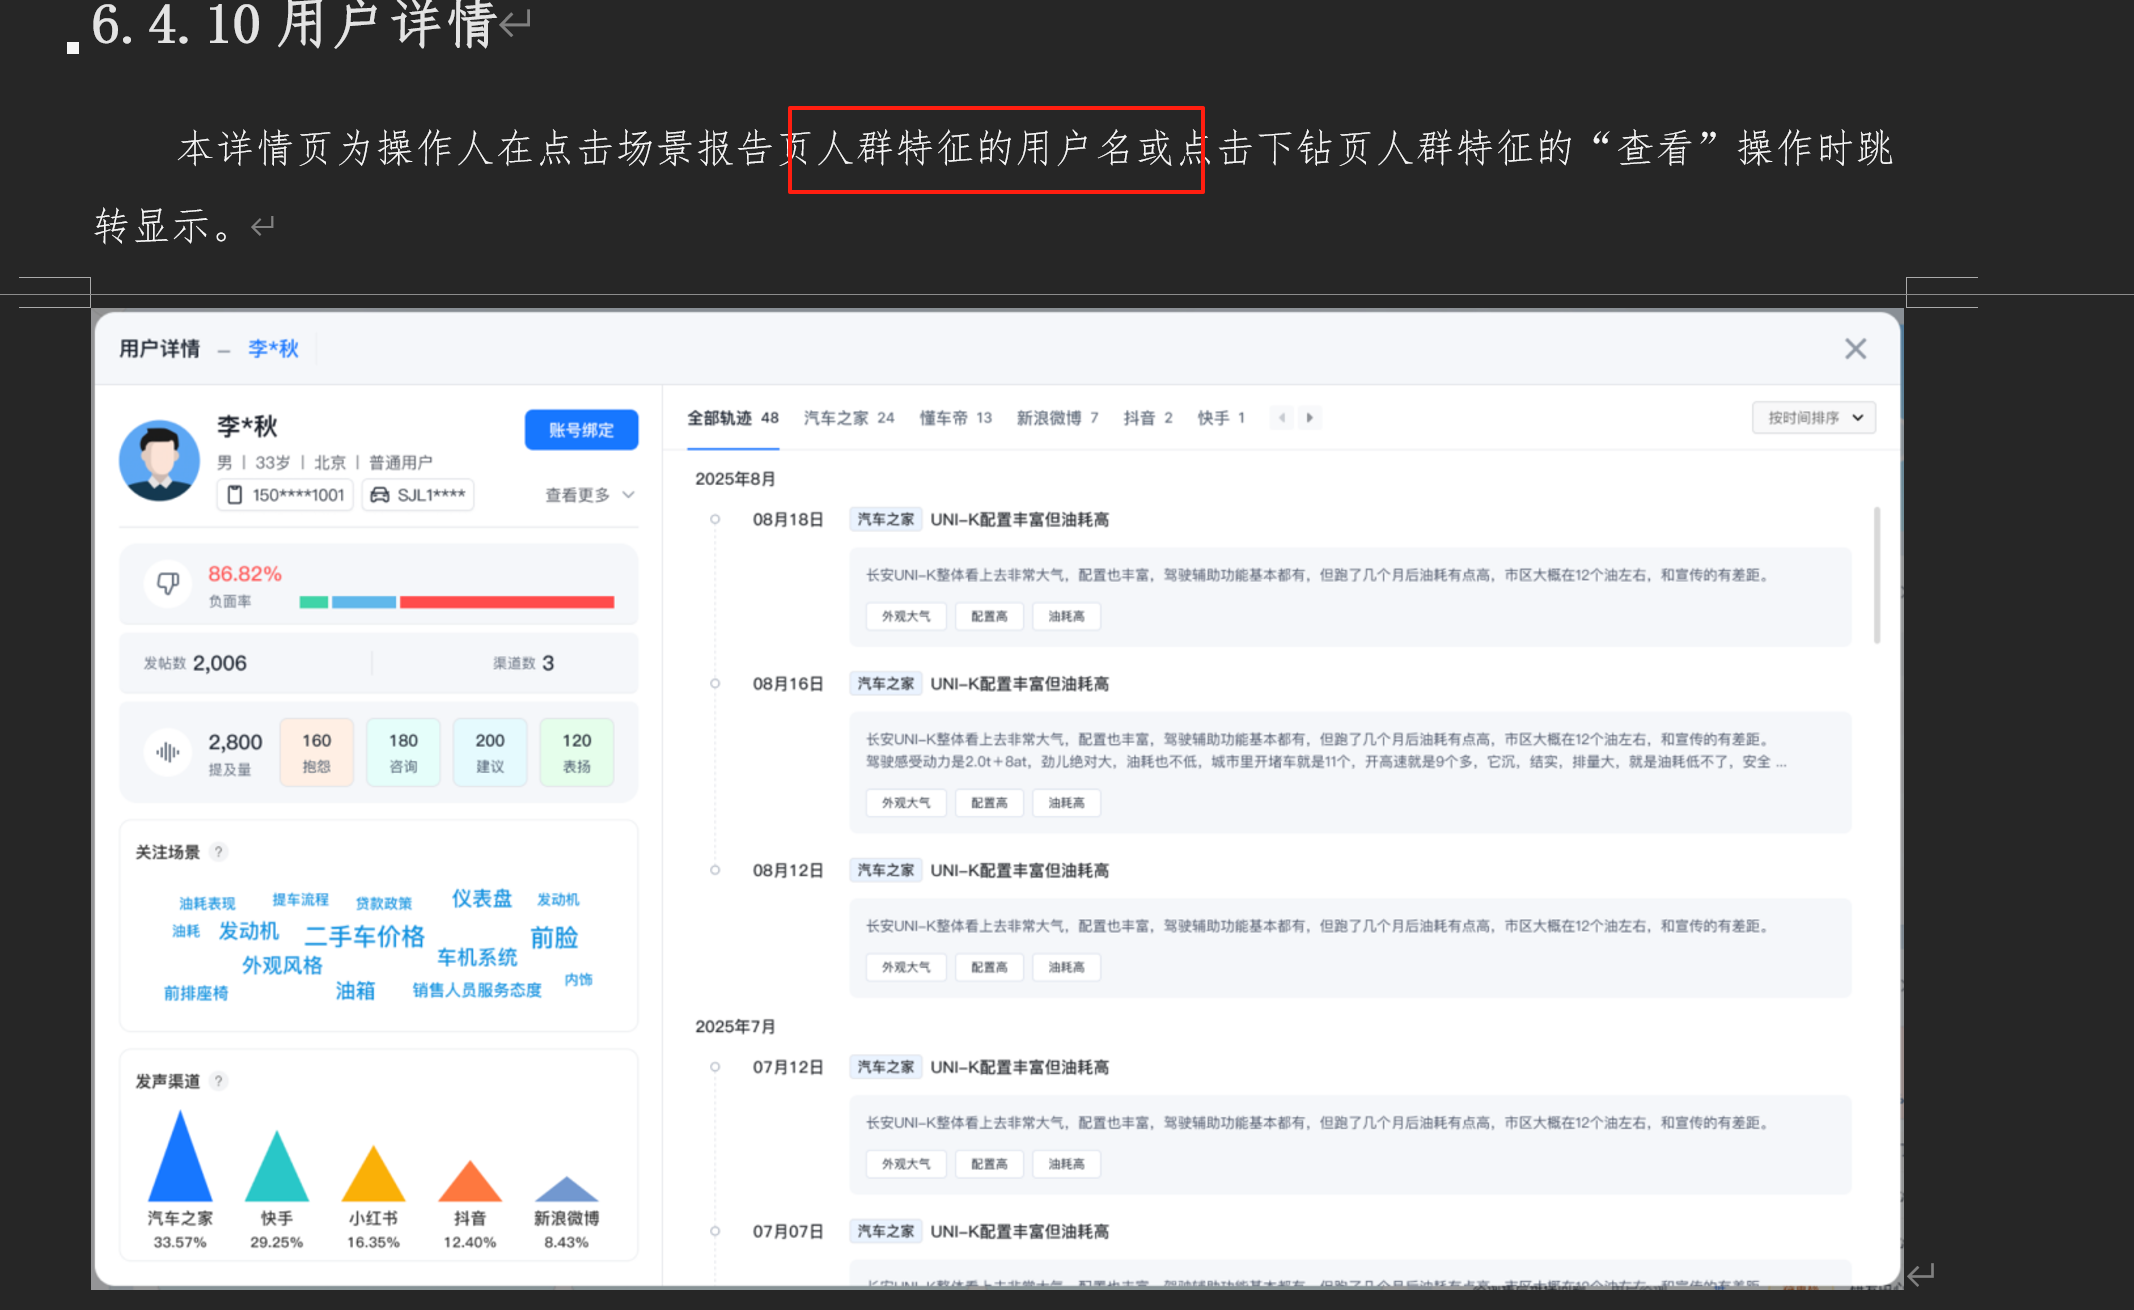Click help icon next to 发声渠道
This screenshot has width=2134, height=1310.
click(219, 1081)
